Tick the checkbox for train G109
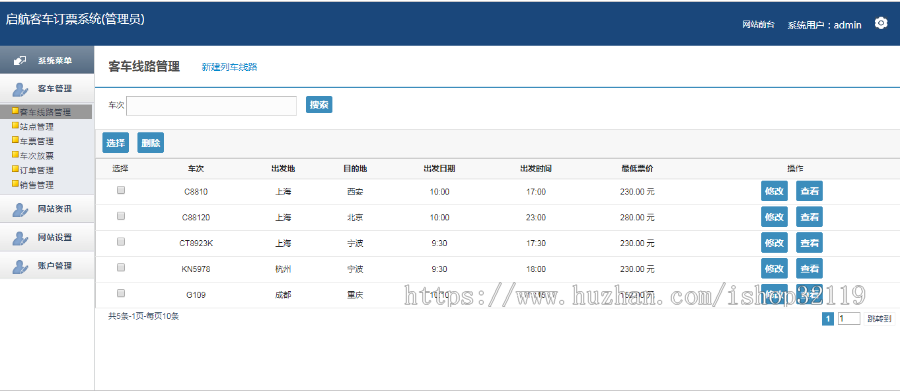Viewport: 900px width, 391px height. pos(121,293)
